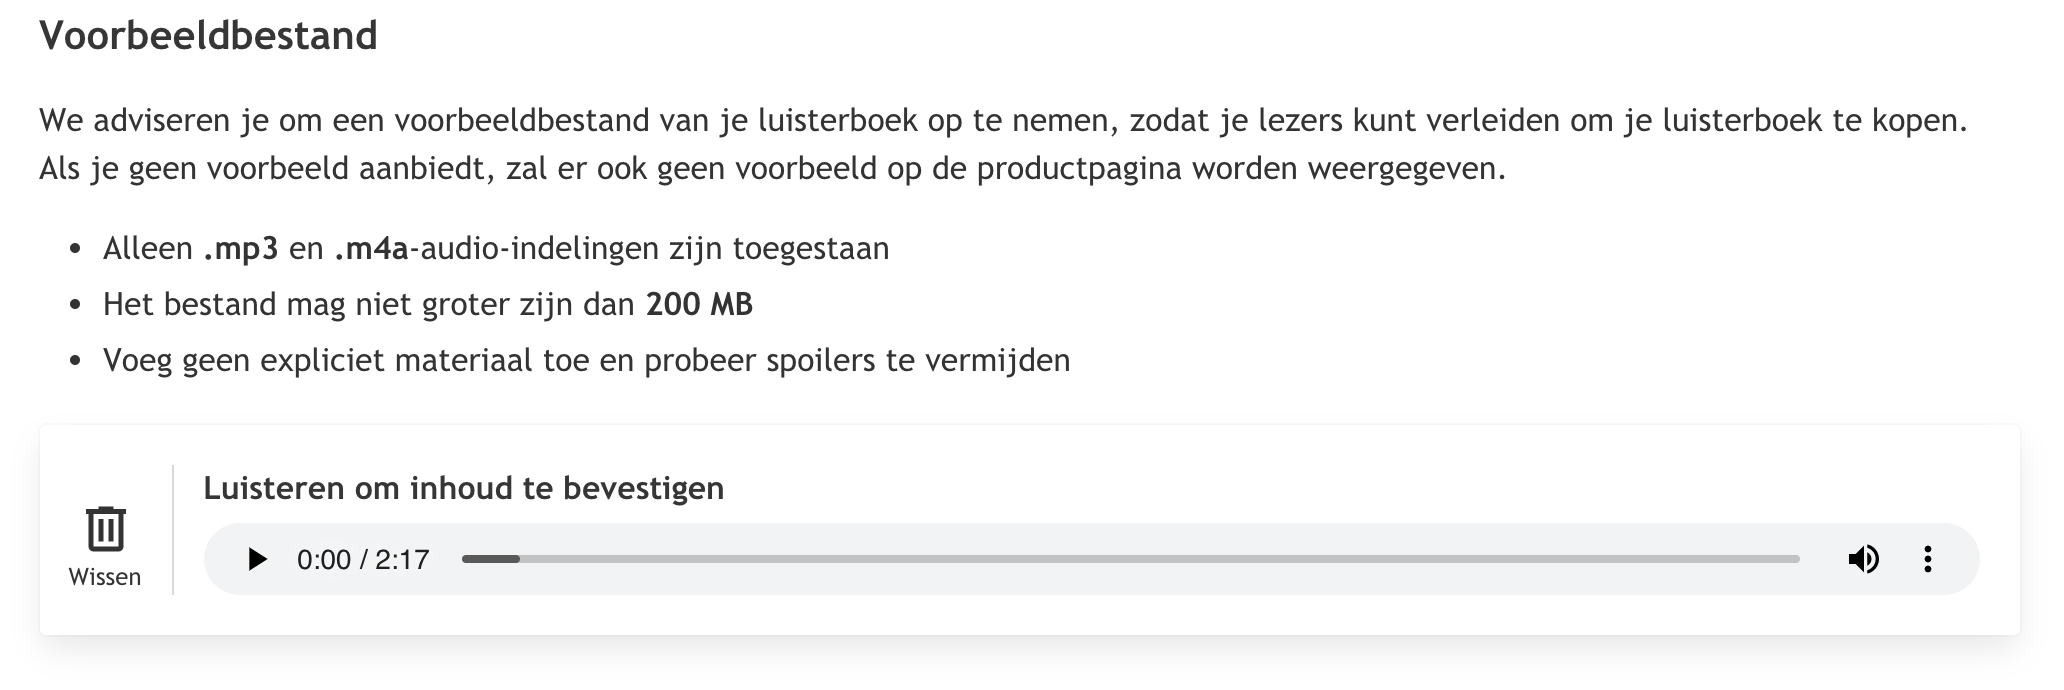Click the 'Voorbeeldbestand' section heading
Screen dimensions: 2064x690
point(208,36)
